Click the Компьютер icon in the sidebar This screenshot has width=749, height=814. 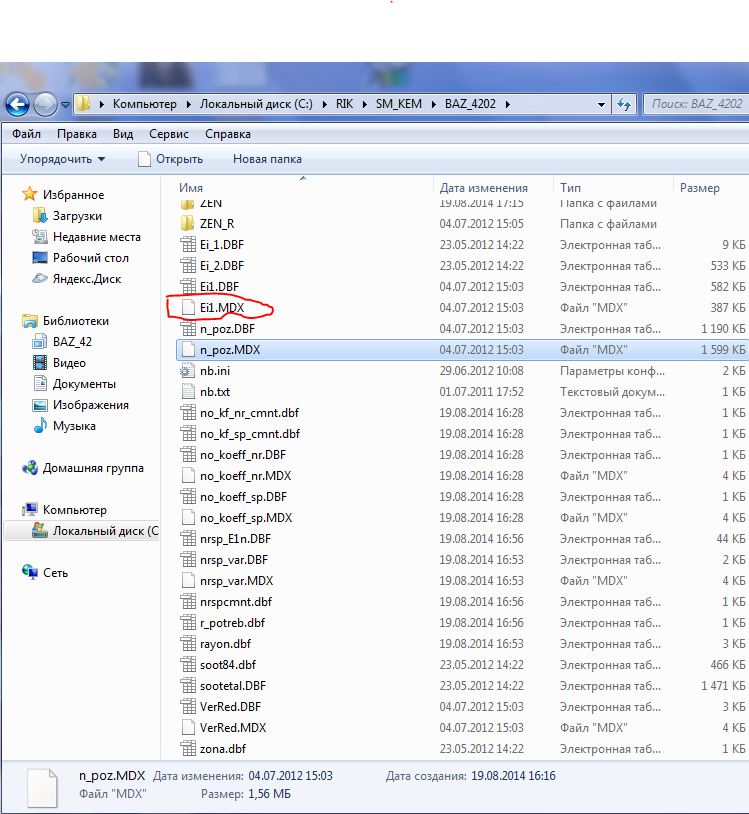pyautogui.click(x=30, y=510)
